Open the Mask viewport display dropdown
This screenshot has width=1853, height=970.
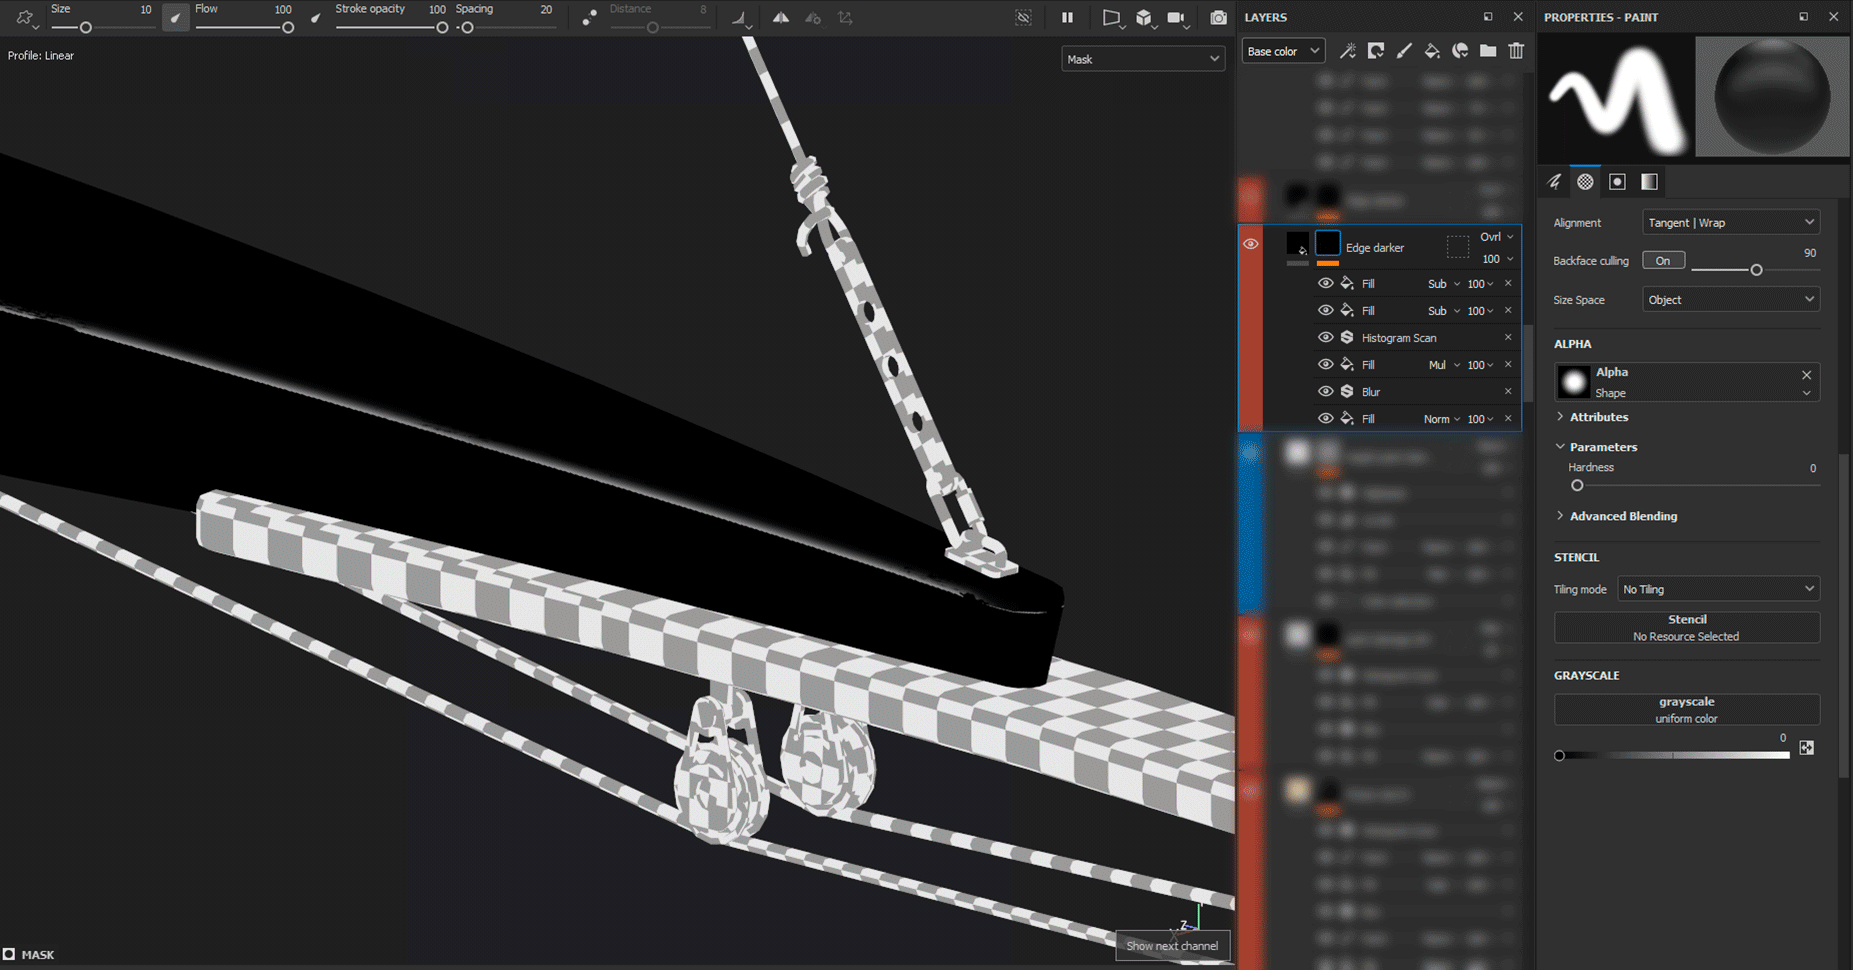pyautogui.click(x=1142, y=59)
